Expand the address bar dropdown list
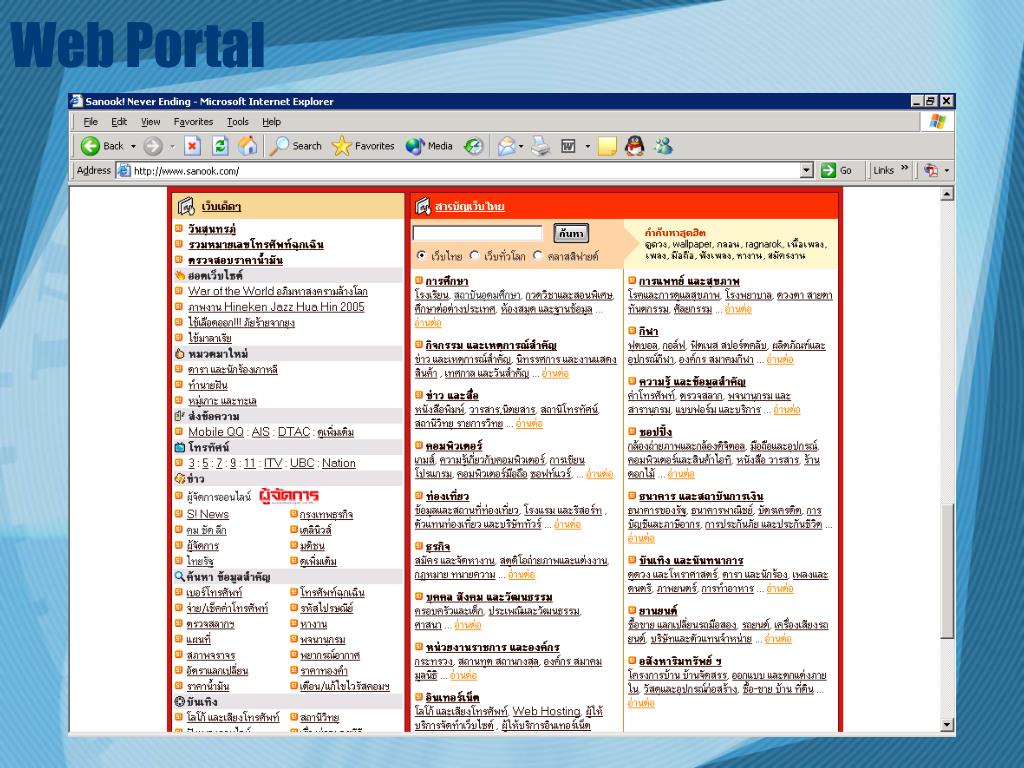The height and width of the screenshot is (768, 1024). pyautogui.click(x=807, y=170)
